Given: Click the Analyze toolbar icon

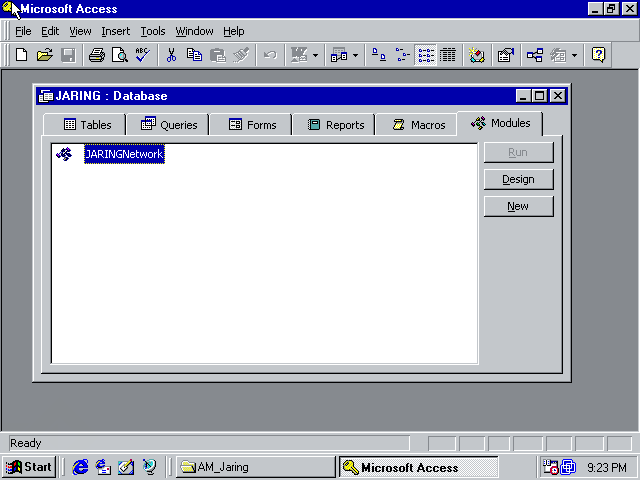Looking at the screenshot, I should coord(339,55).
